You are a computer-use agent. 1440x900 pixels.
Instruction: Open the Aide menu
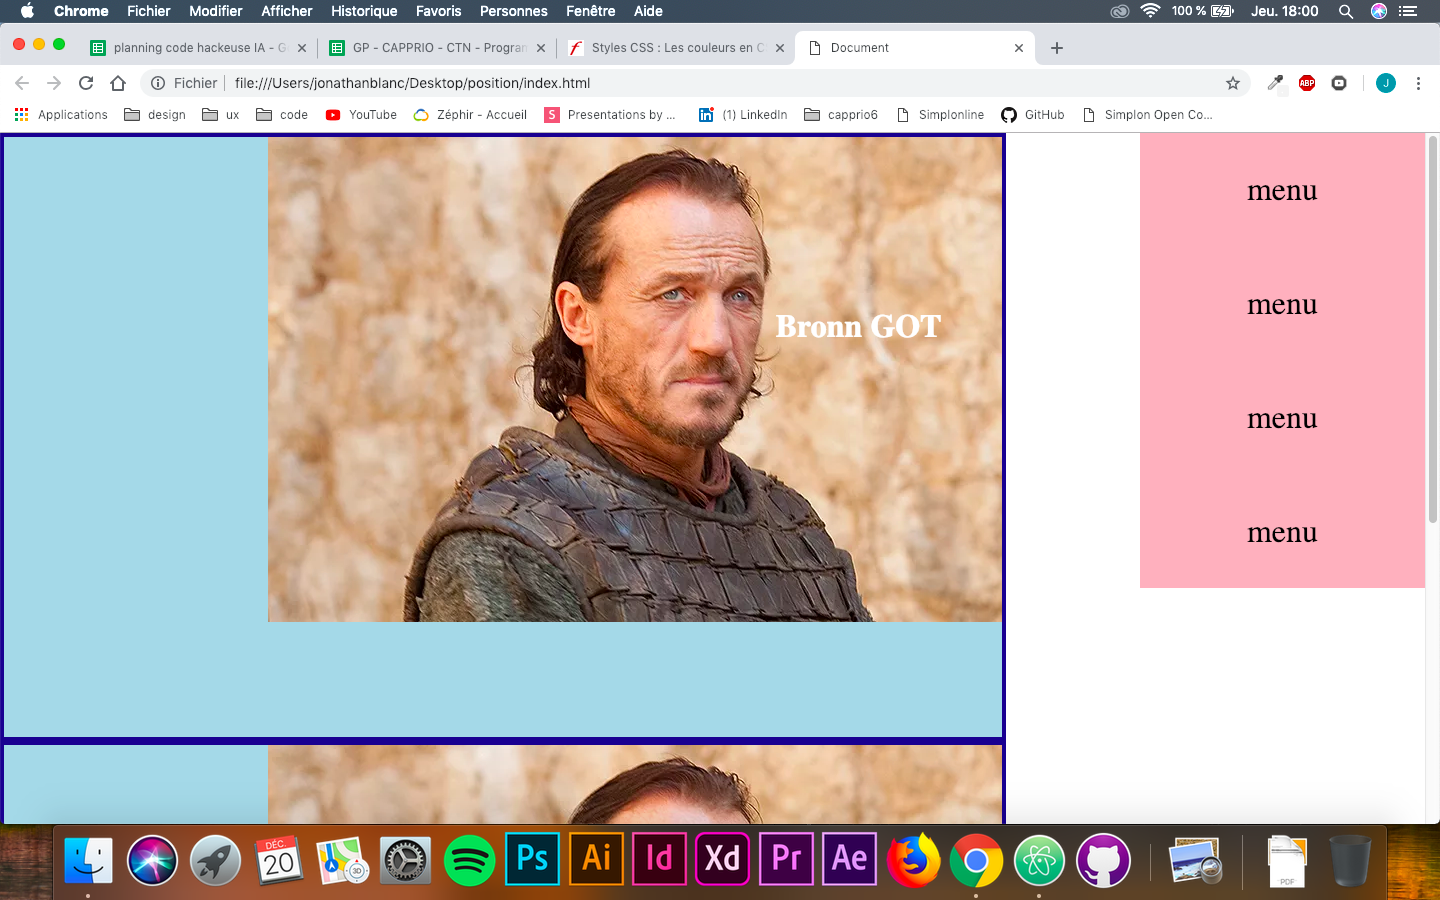tap(648, 11)
